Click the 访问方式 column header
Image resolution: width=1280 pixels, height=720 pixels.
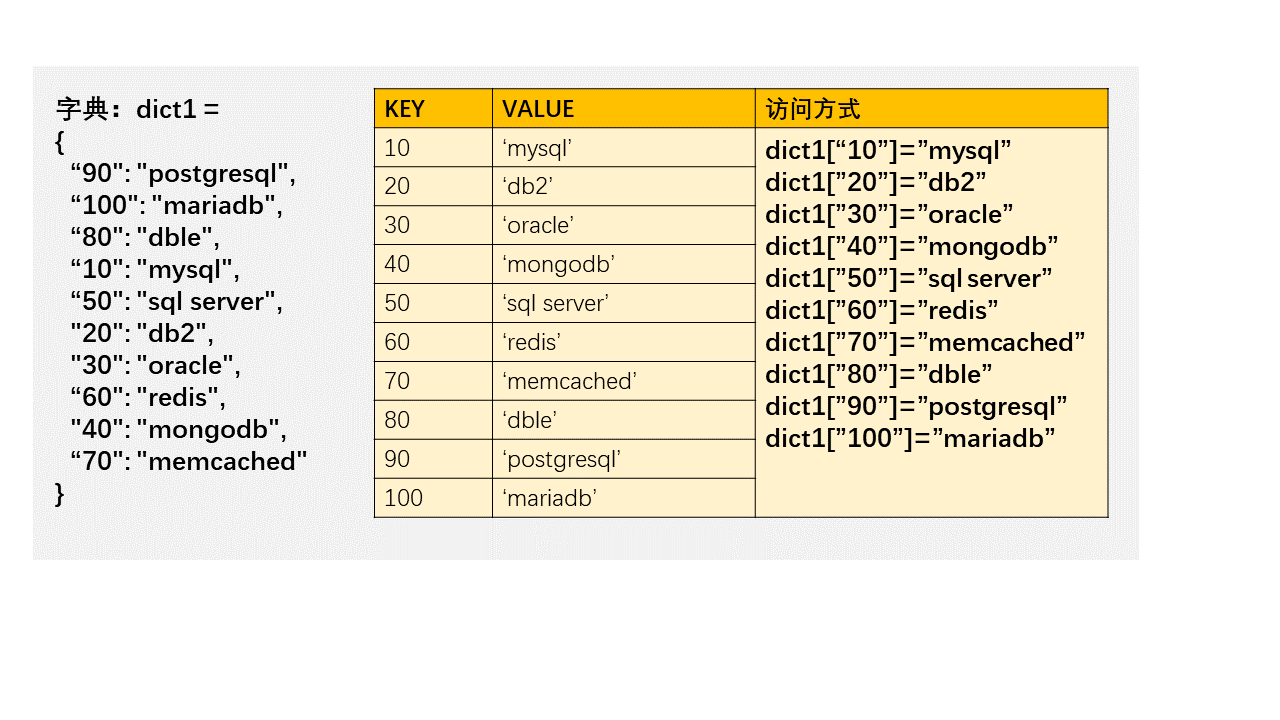click(x=931, y=108)
